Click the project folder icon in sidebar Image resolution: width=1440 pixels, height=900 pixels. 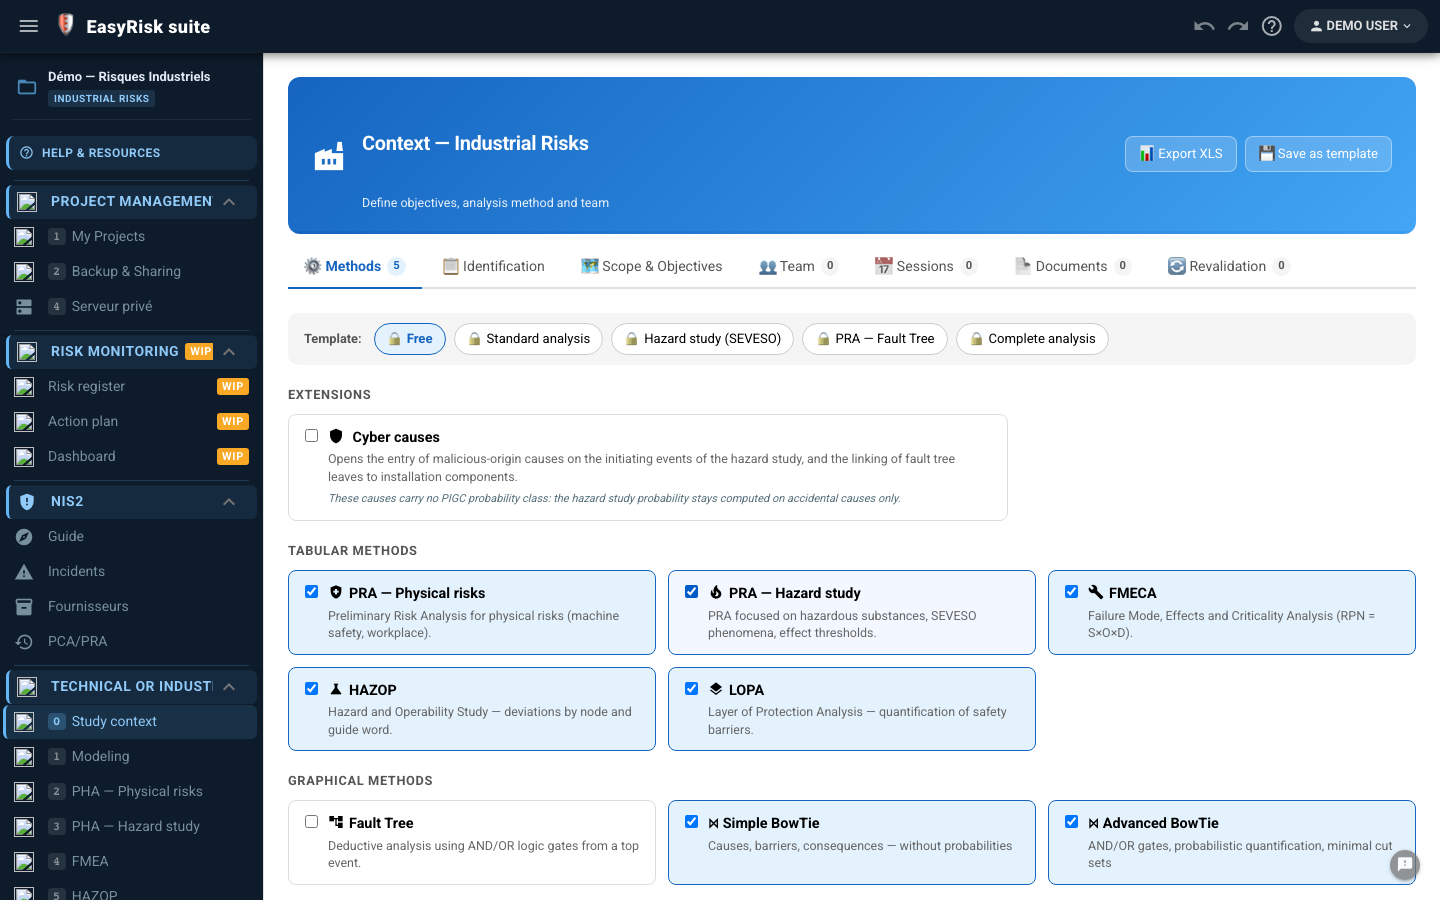(x=27, y=87)
